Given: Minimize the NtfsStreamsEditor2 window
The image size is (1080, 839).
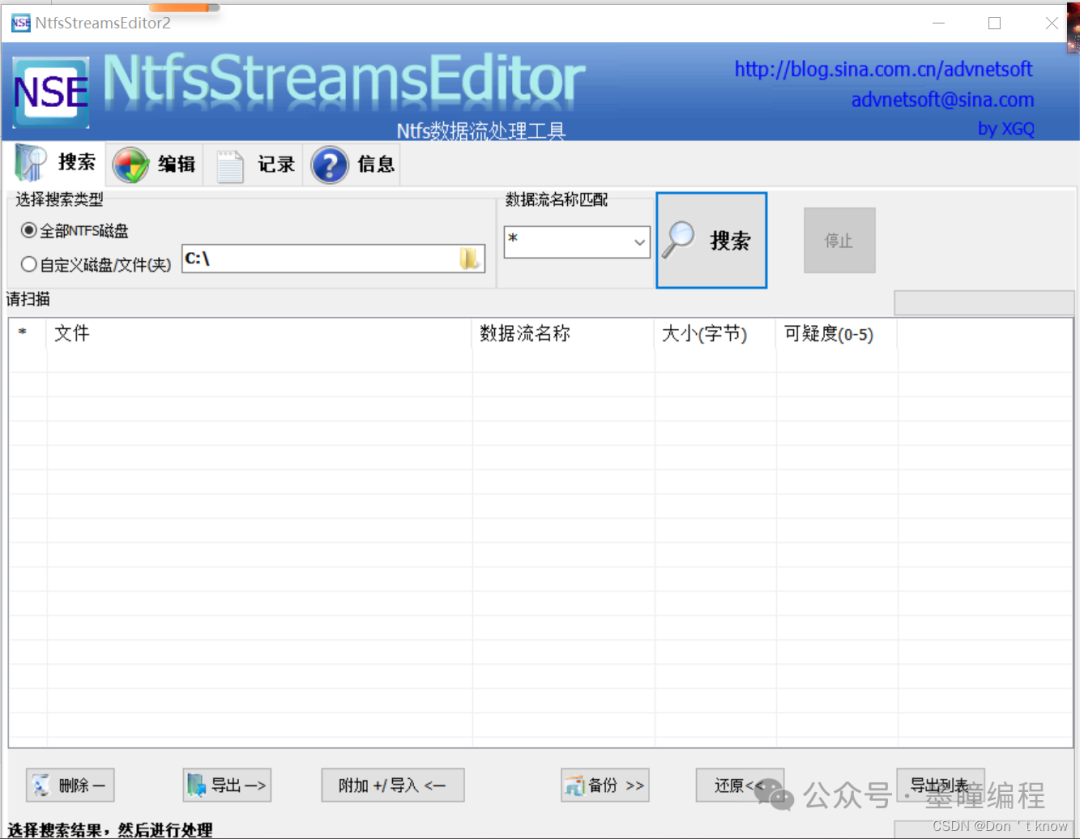Looking at the screenshot, I should tap(938, 23).
